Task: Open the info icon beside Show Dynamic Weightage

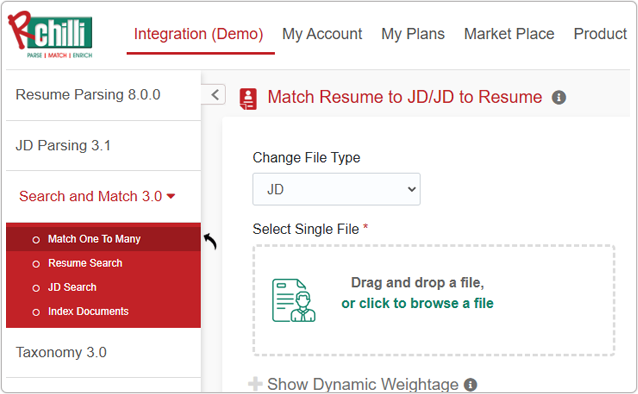Action: click(x=470, y=384)
